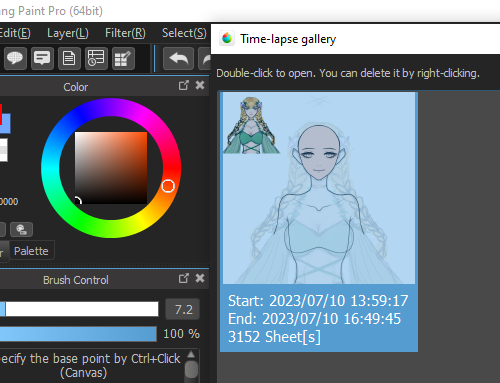Open the Filter(R) menu
Screen dimensions: 500x383
click(125, 33)
